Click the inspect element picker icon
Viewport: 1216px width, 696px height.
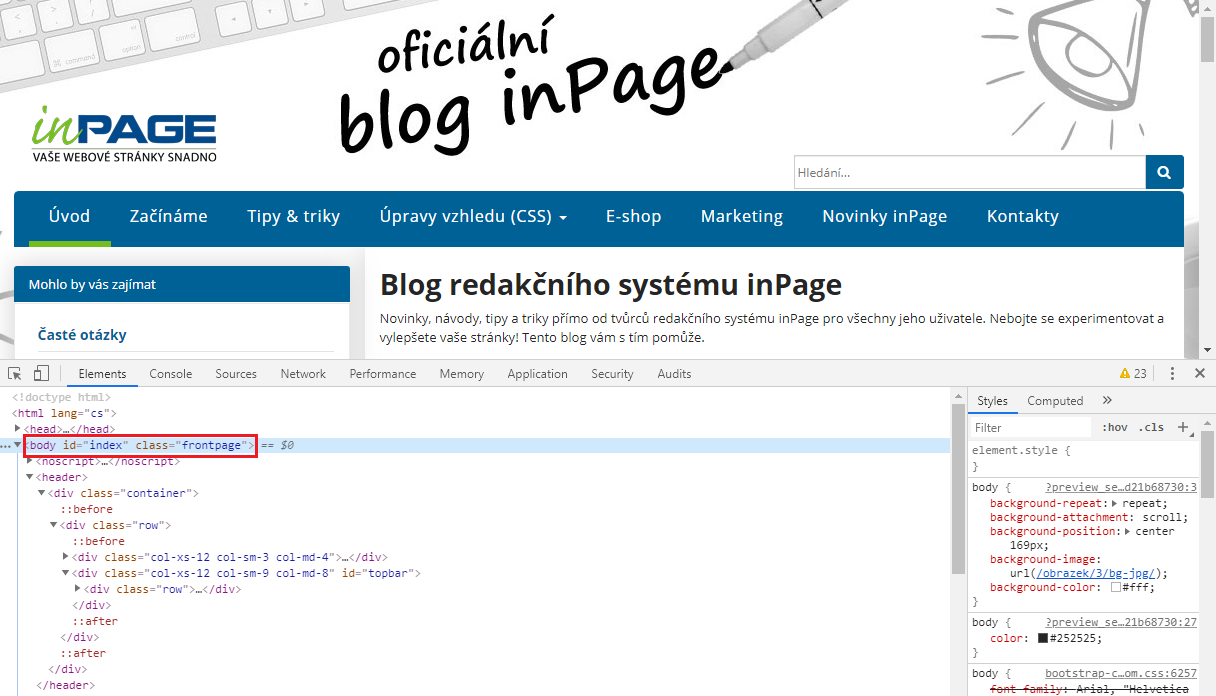[x=15, y=373]
